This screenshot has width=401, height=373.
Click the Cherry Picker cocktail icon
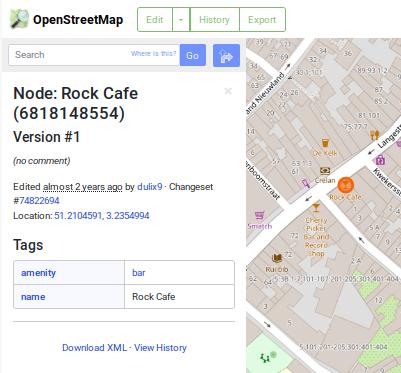pos(316,208)
